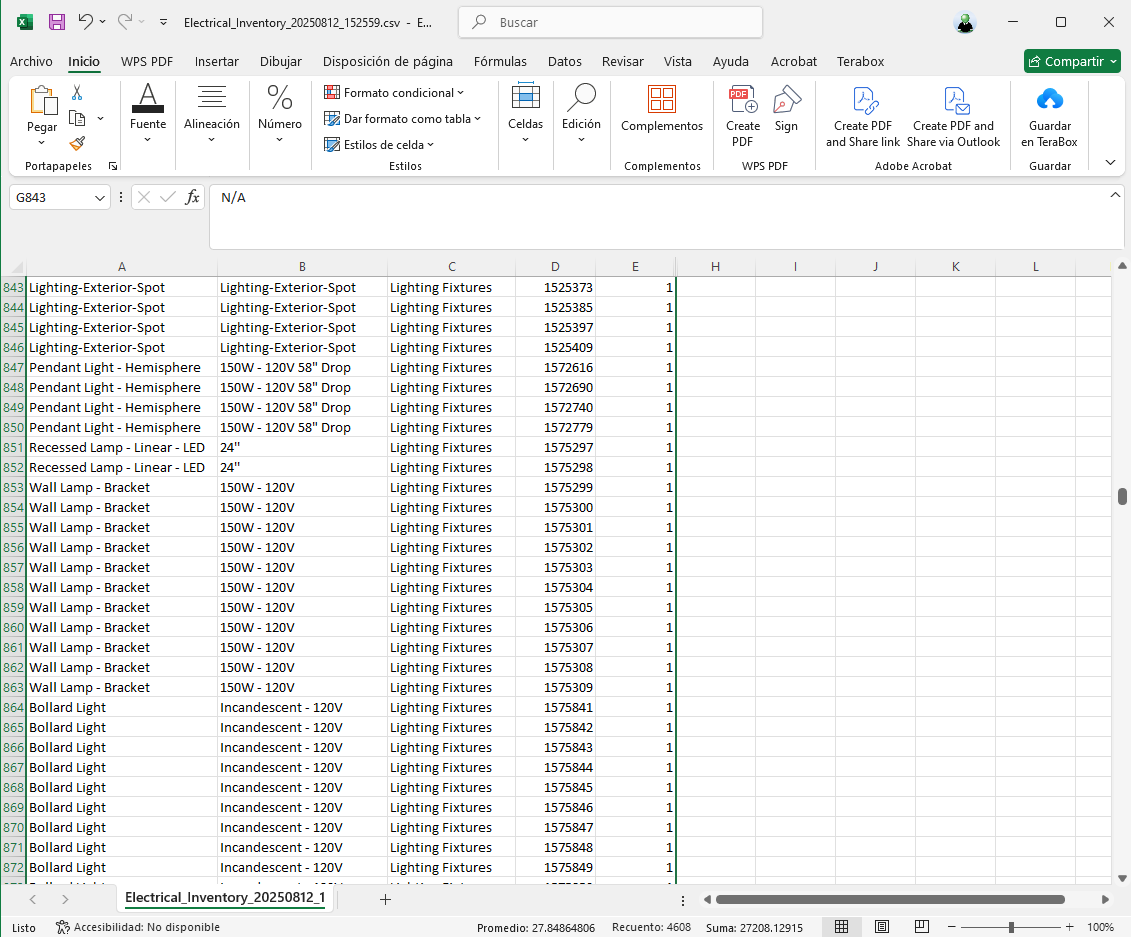
Task: Expand the formula bar chevron
Action: 1116,193
